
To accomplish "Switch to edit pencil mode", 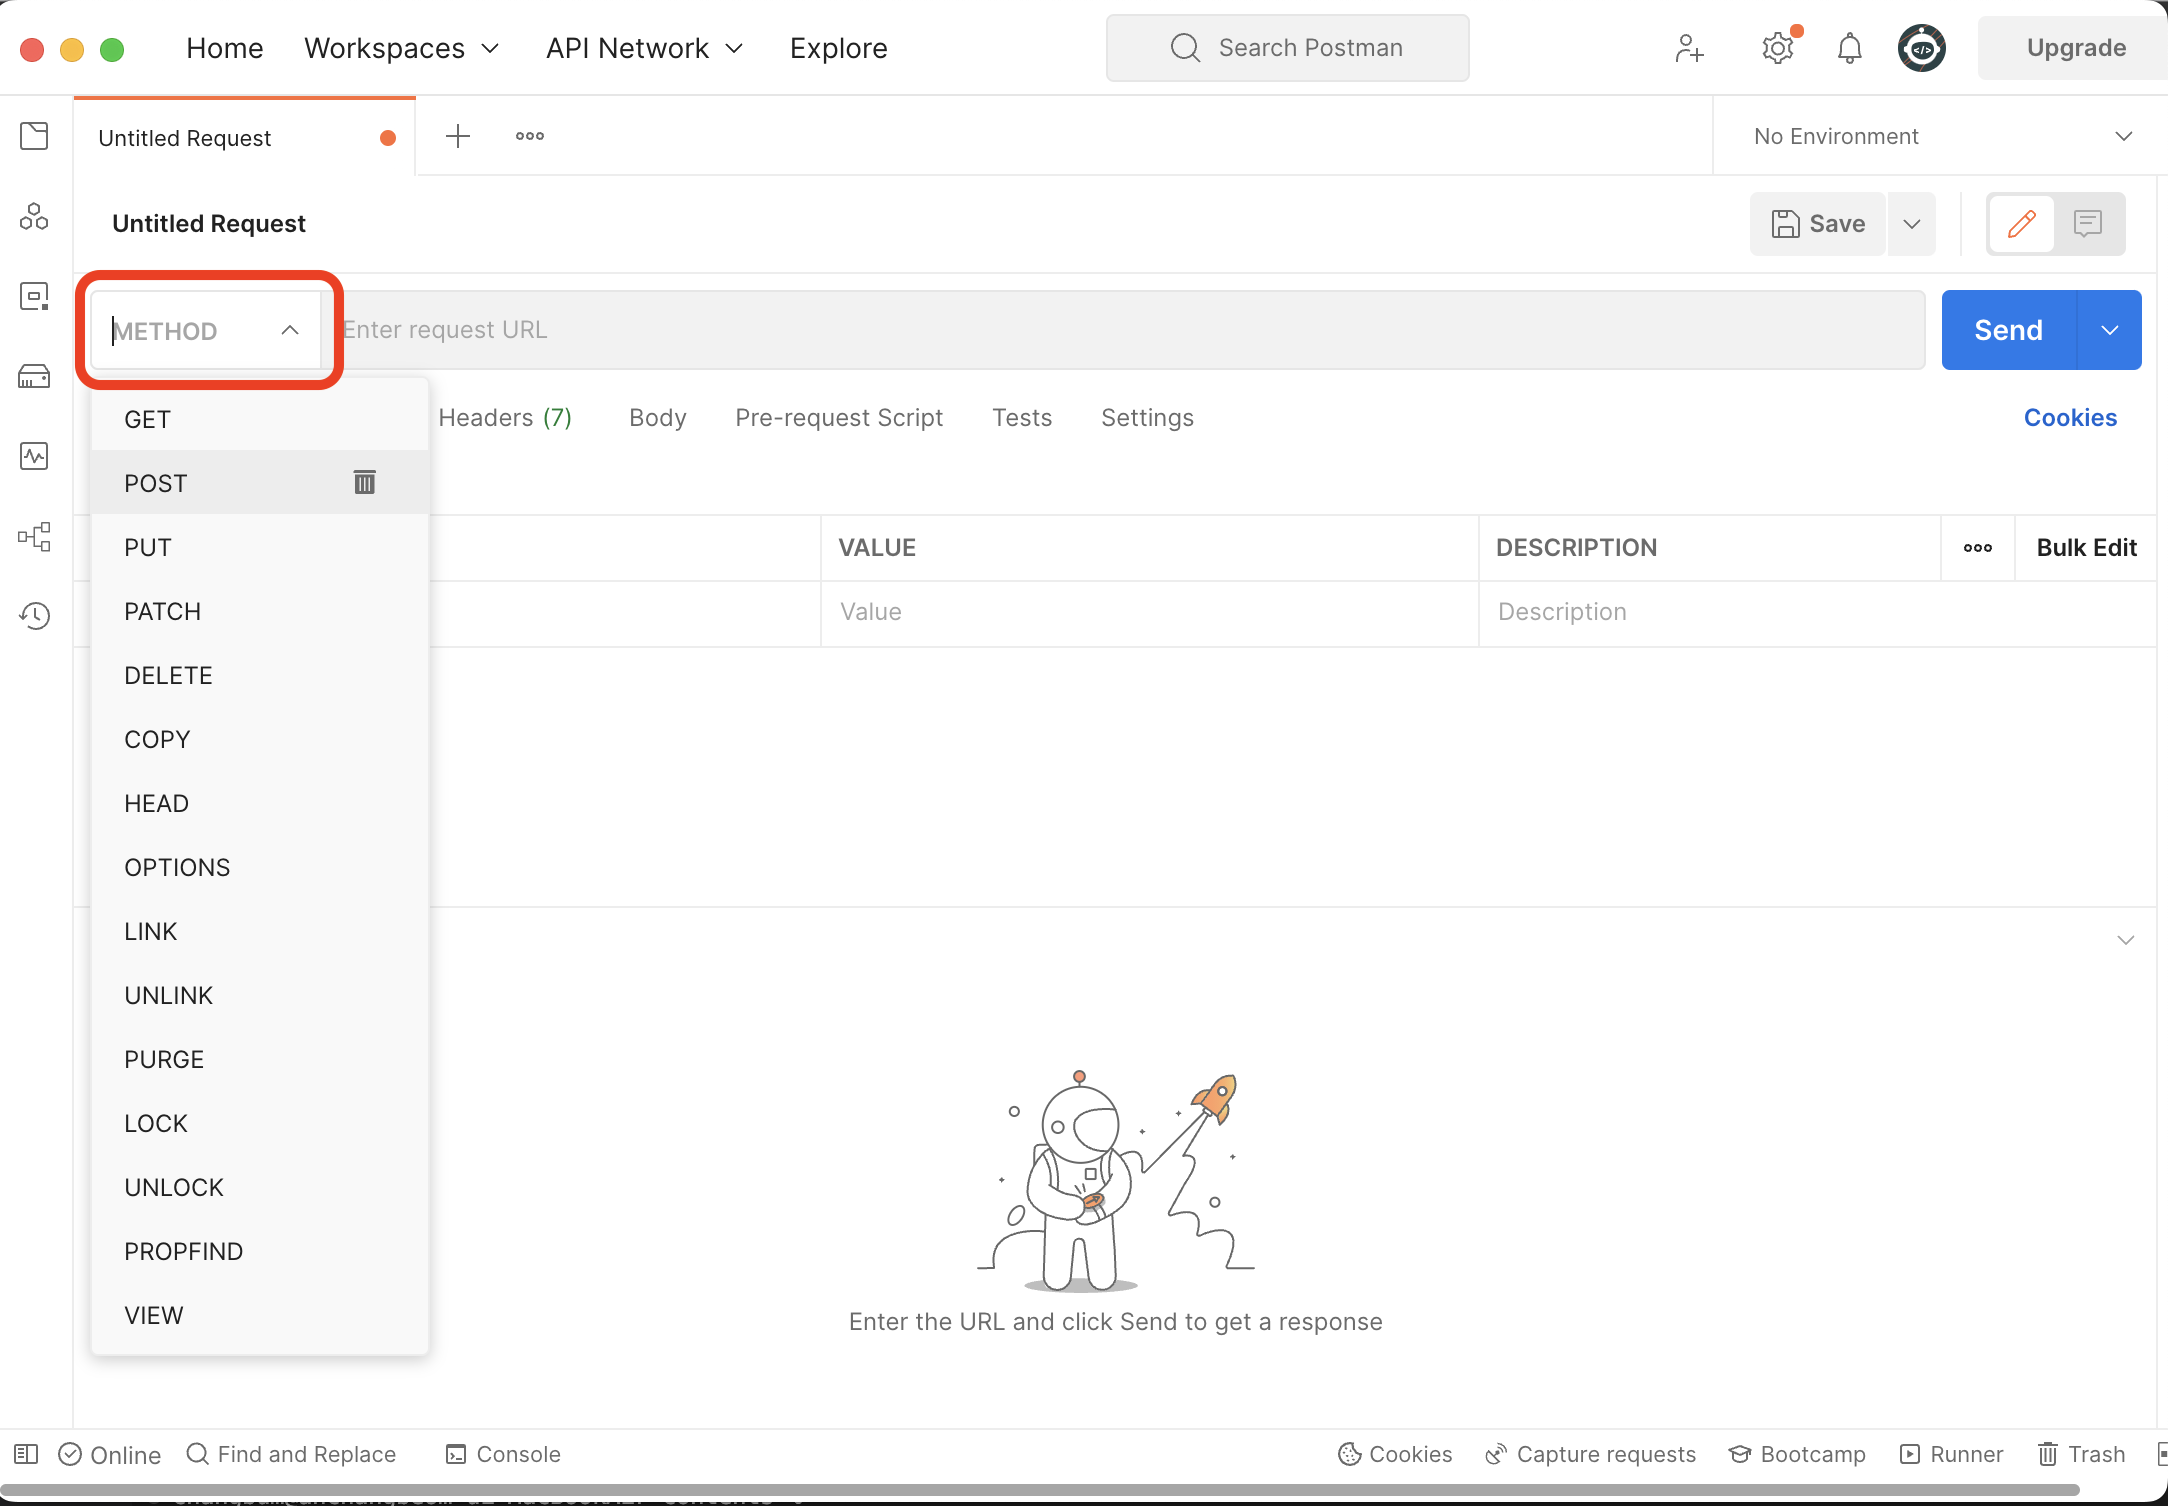I will point(2021,223).
